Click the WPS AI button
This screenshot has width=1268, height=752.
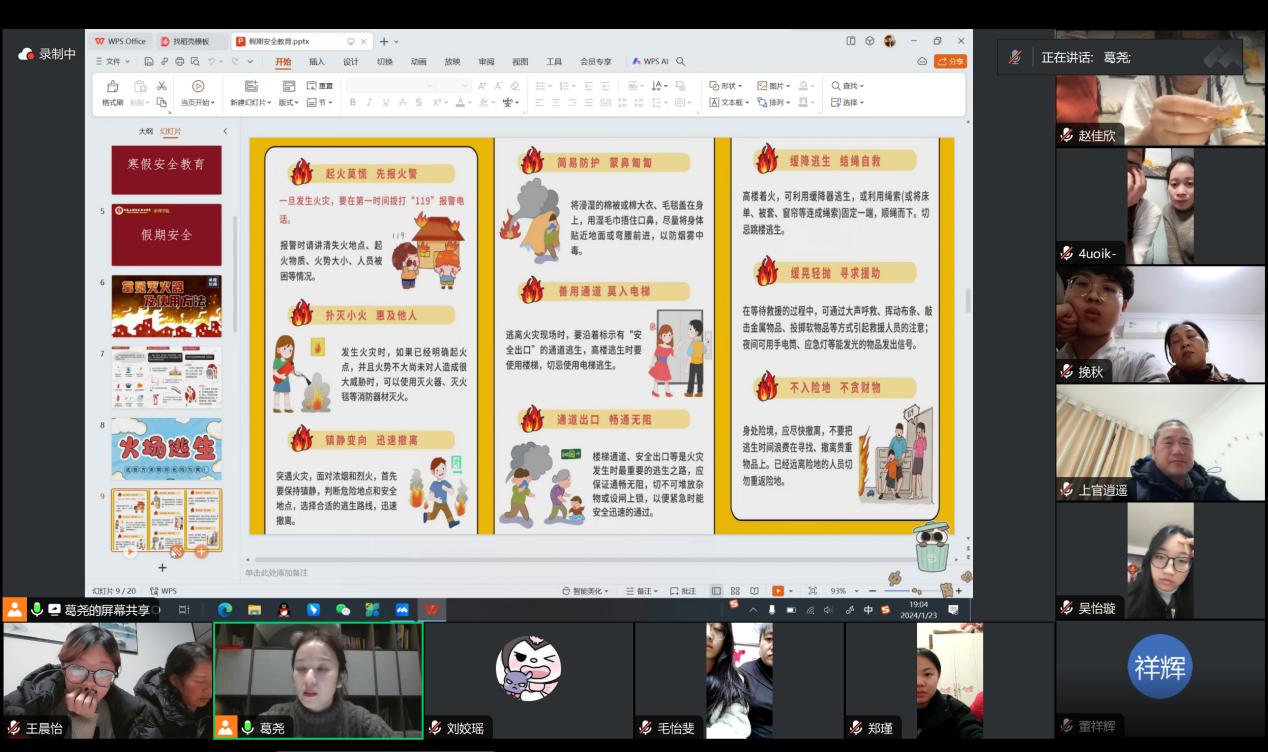click(x=651, y=61)
